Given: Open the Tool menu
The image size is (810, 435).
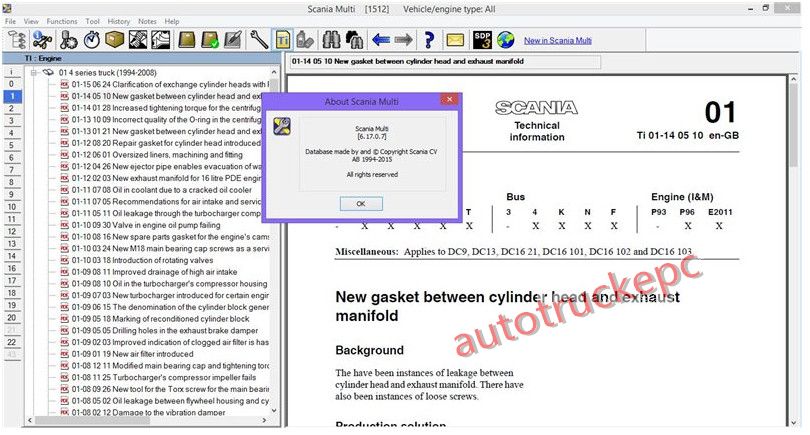Looking at the screenshot, I should click(92, 21).
